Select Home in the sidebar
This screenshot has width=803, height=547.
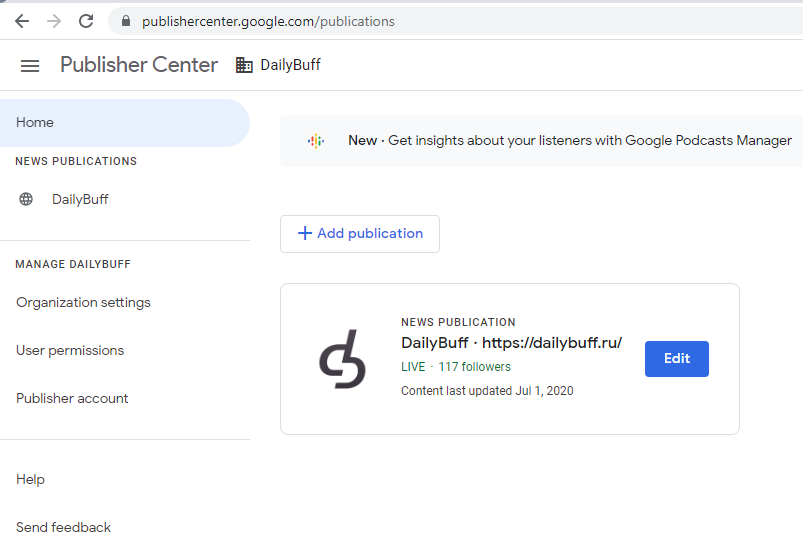35,123
